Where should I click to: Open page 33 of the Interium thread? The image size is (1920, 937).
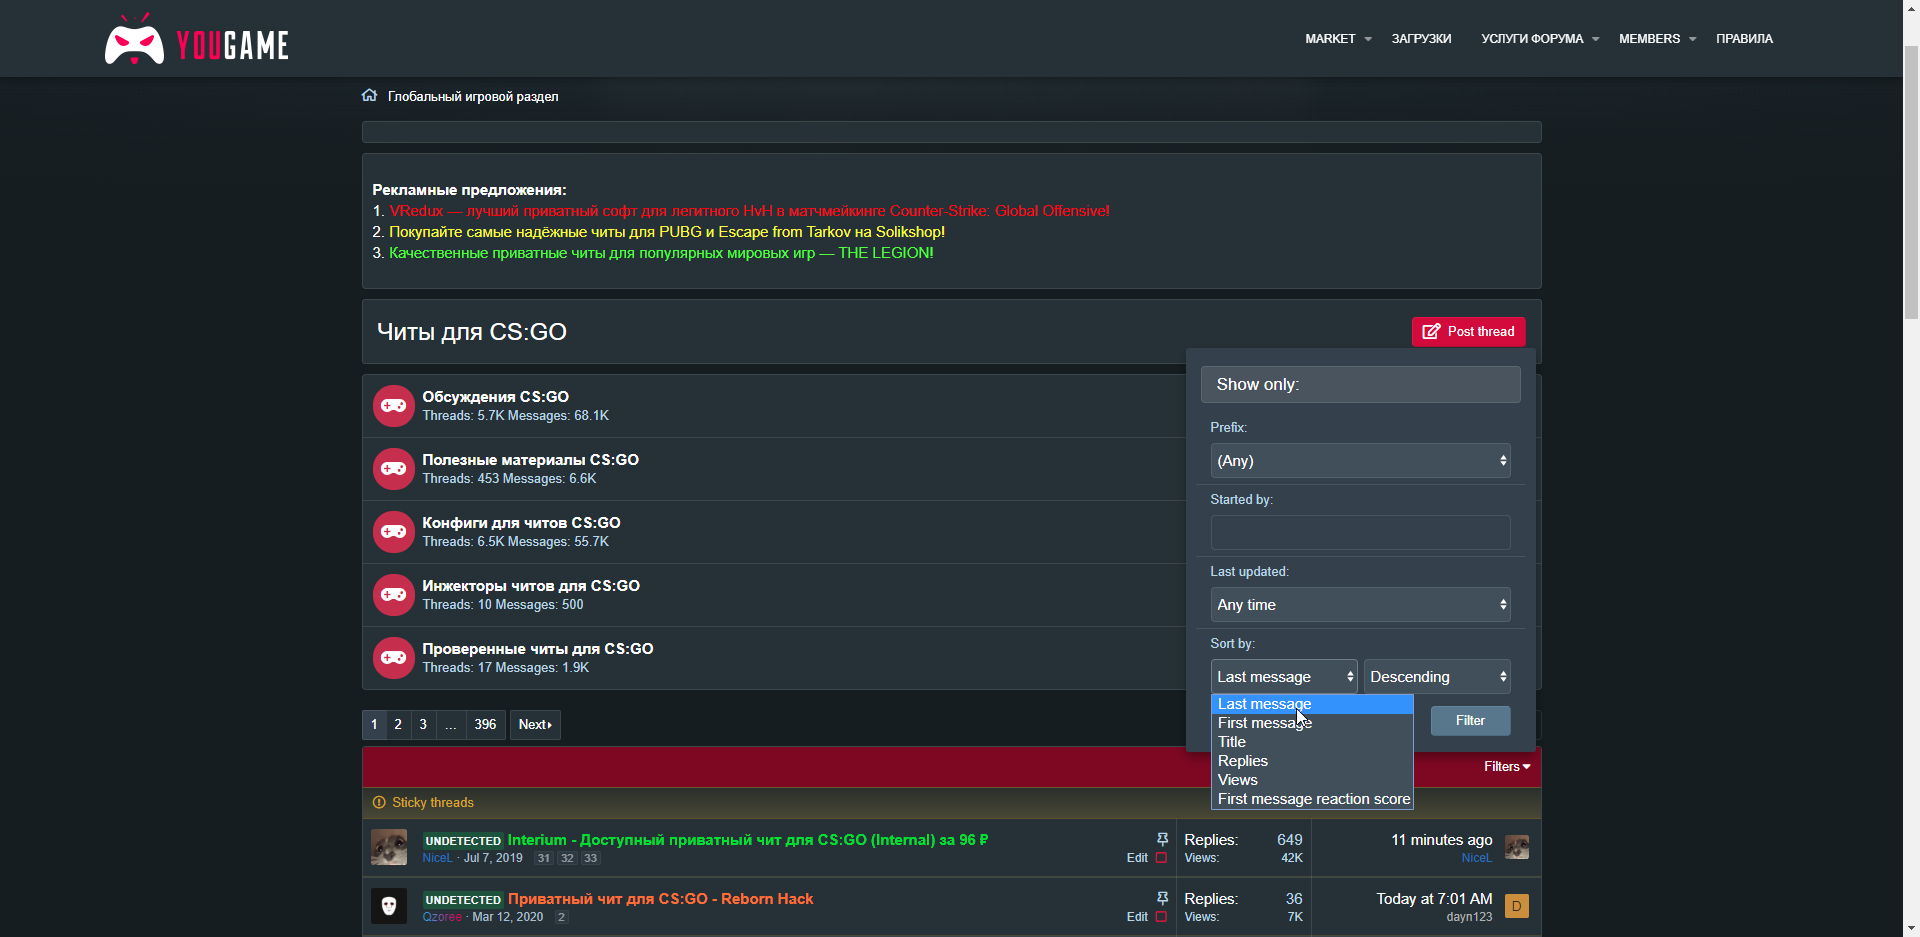591,858
